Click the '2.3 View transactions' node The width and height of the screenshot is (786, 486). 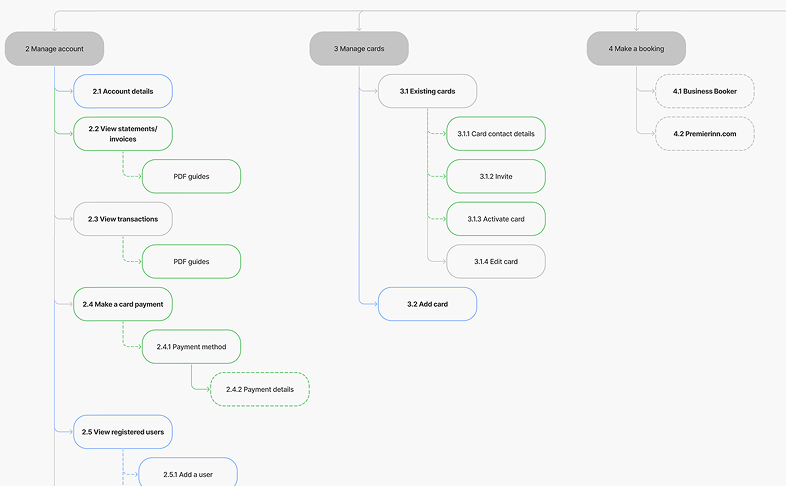[123, 219]
